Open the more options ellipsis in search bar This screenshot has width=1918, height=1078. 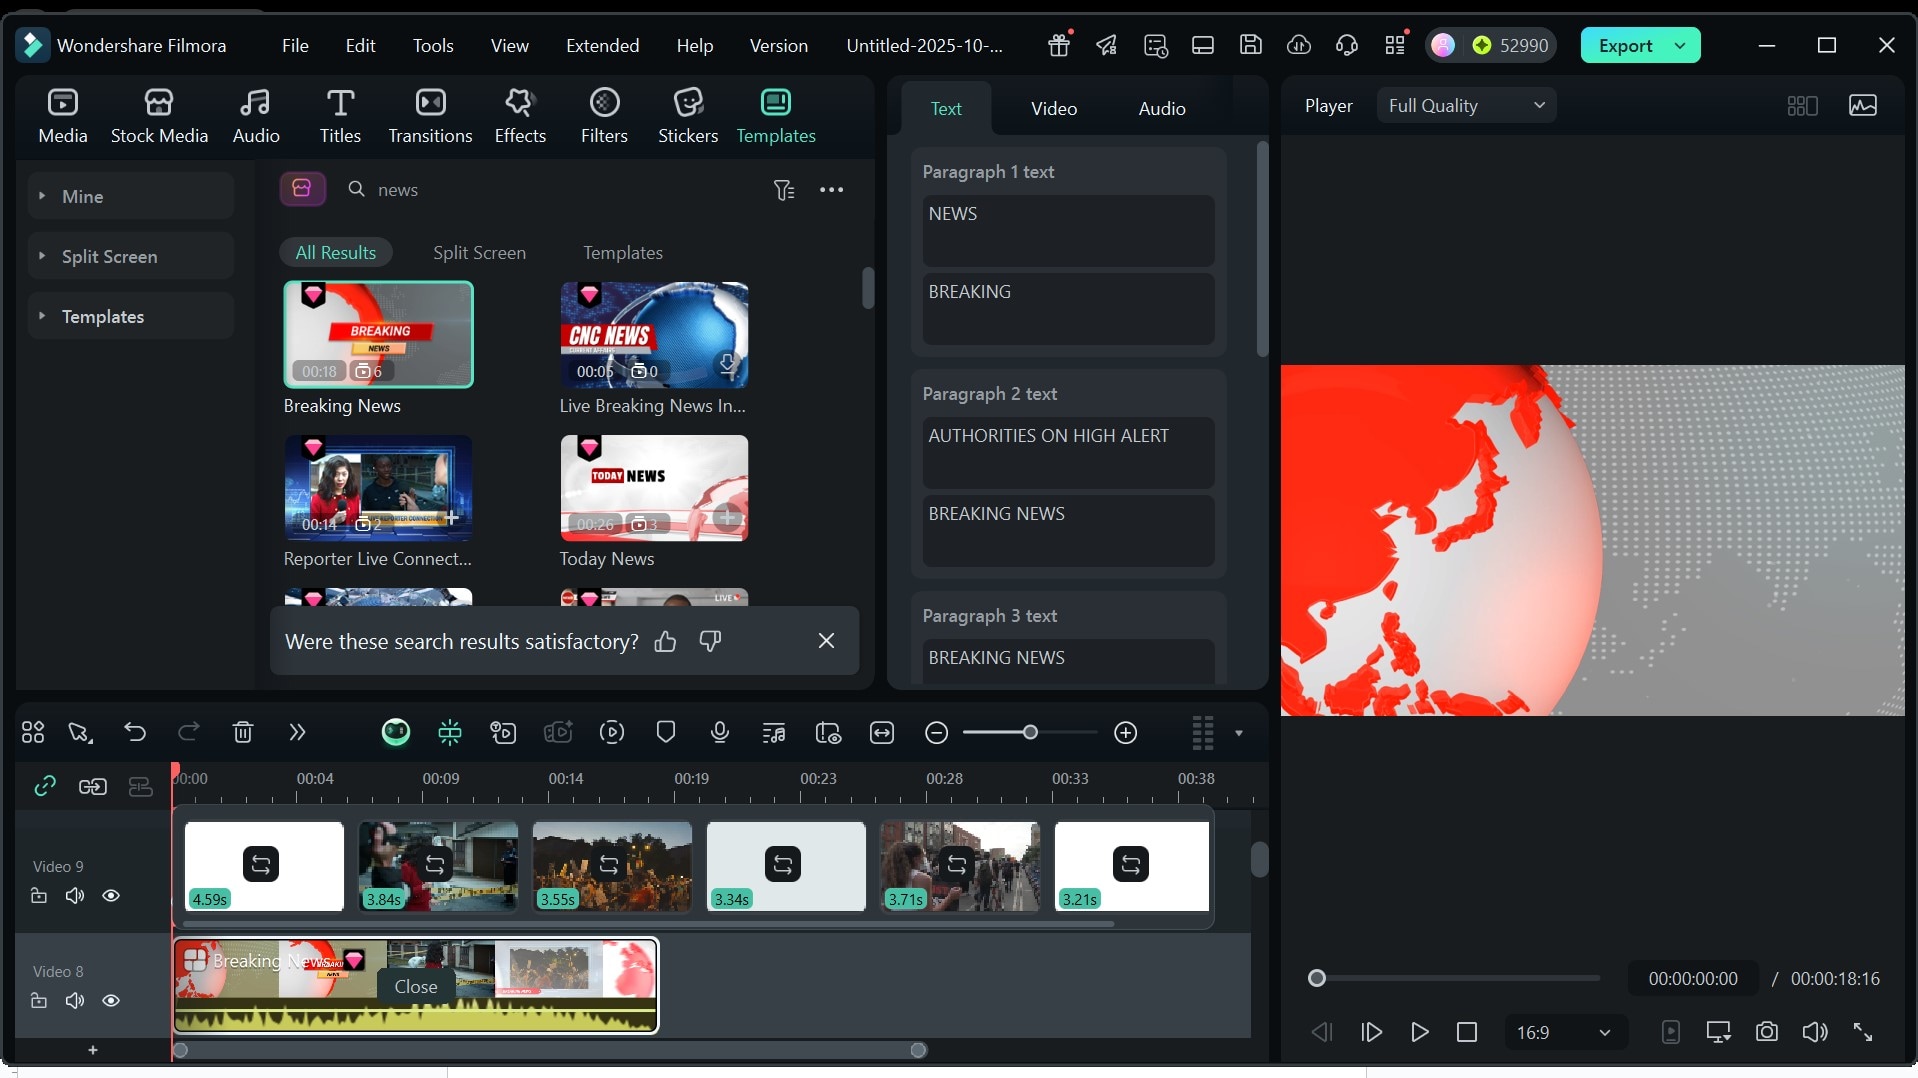click(x=832, y=190)
